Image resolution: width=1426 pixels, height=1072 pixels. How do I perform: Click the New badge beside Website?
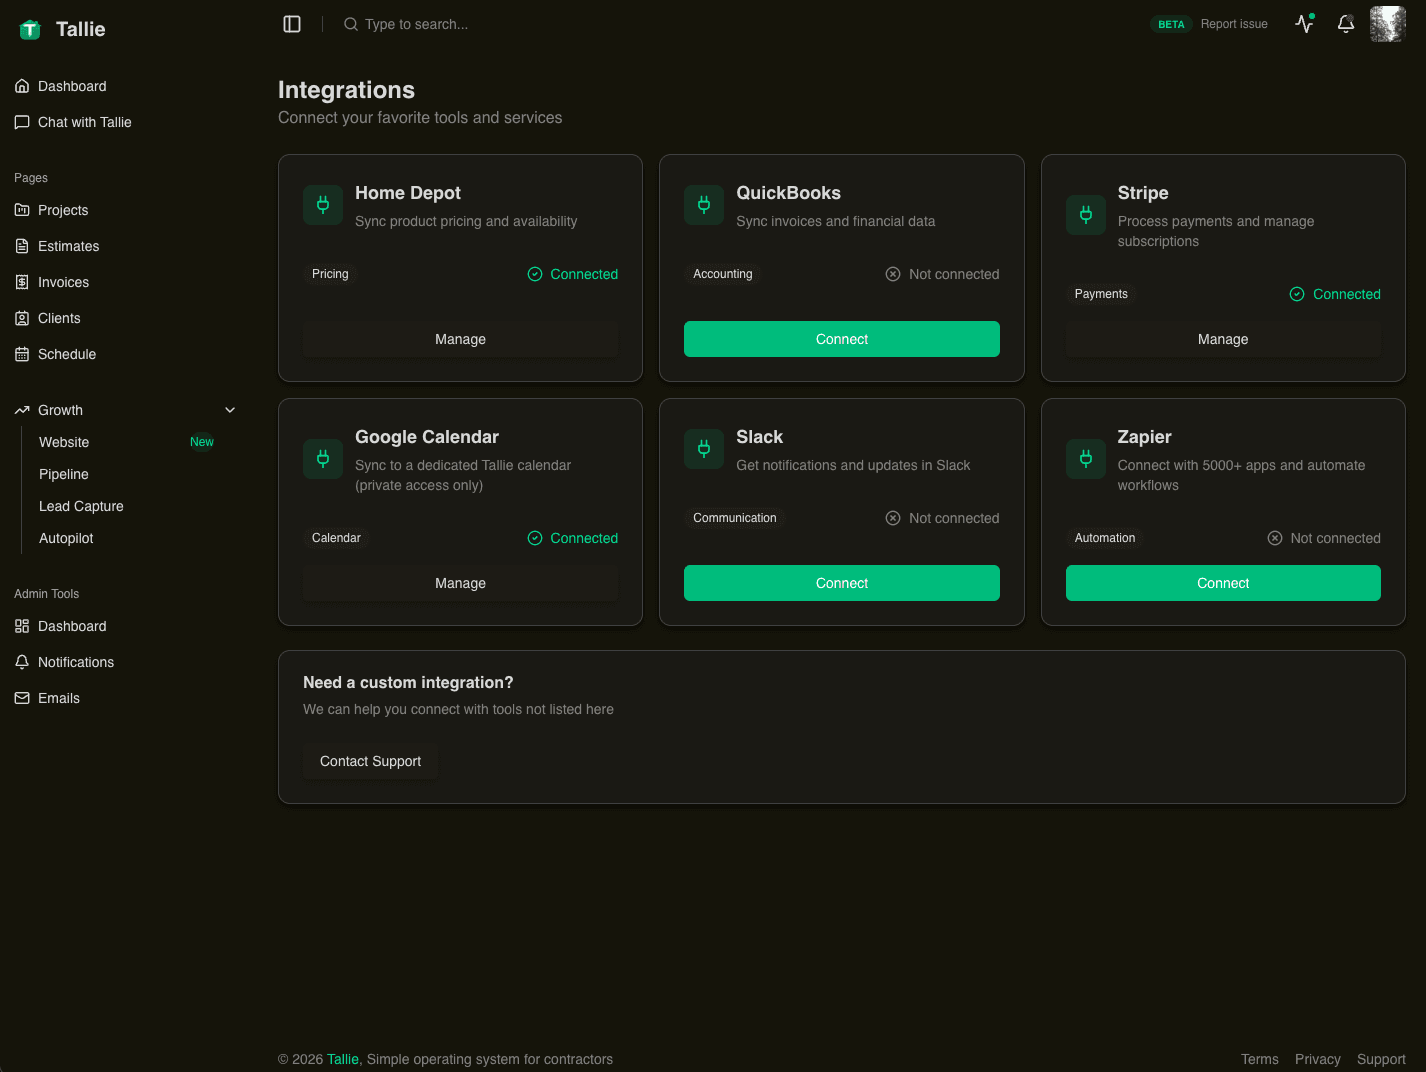pyautogui.click(x=202, y=442)
